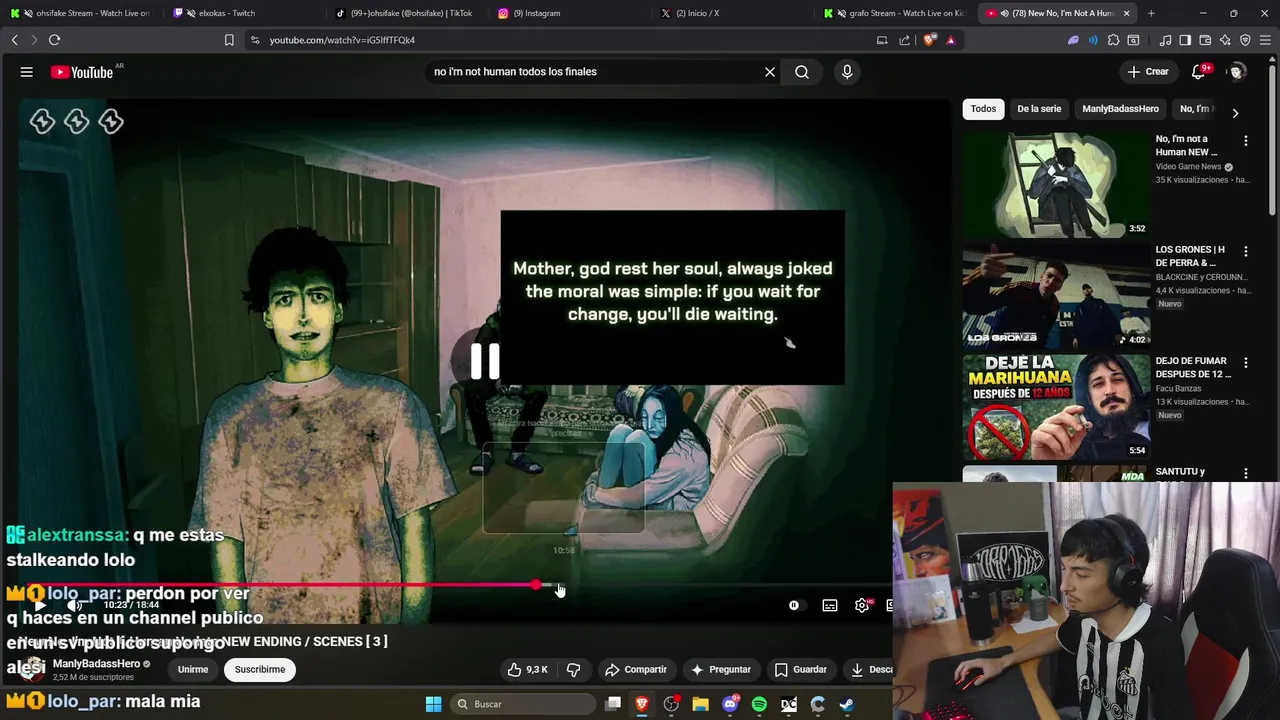The width and height of the screenshot is (1280, 720).
Task: Click the Unirme button
Action: (x=193, y=670)
